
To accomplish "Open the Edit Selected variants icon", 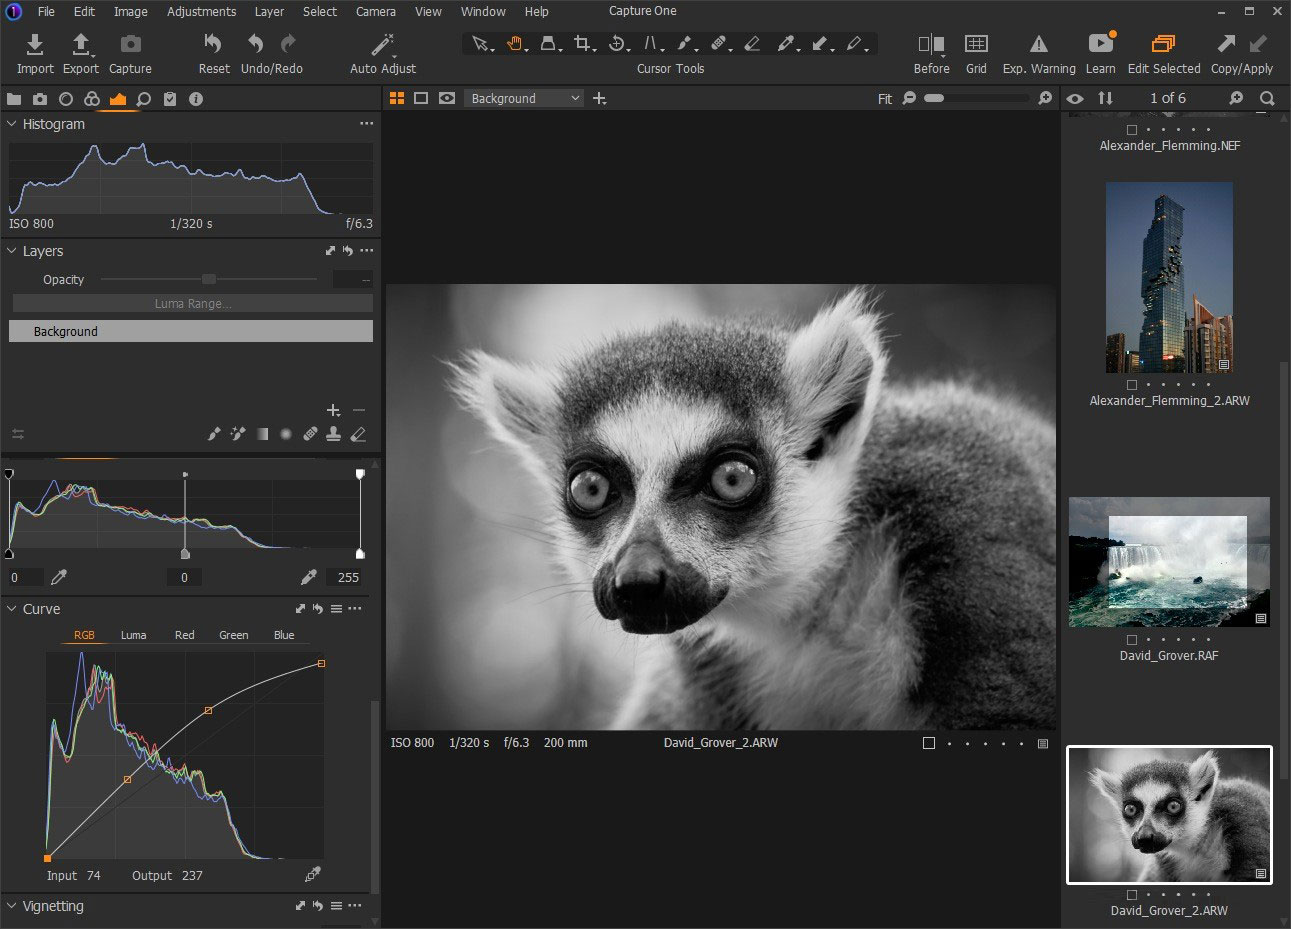I will pyautogui.click(x=1163, y=45).
